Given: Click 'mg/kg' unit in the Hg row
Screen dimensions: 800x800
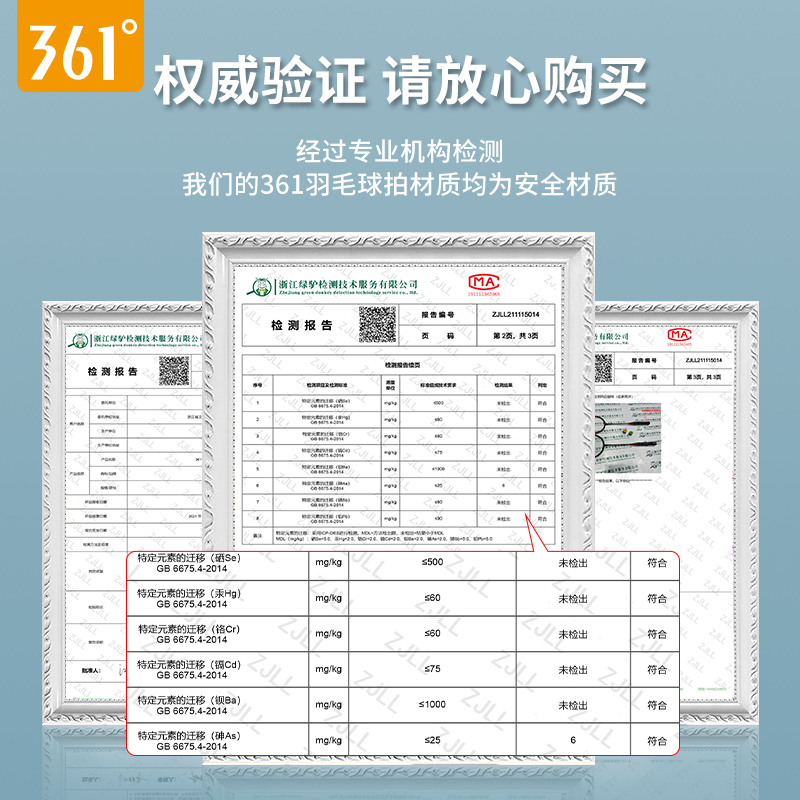Looking at the screenshot, I should (329, 598).
